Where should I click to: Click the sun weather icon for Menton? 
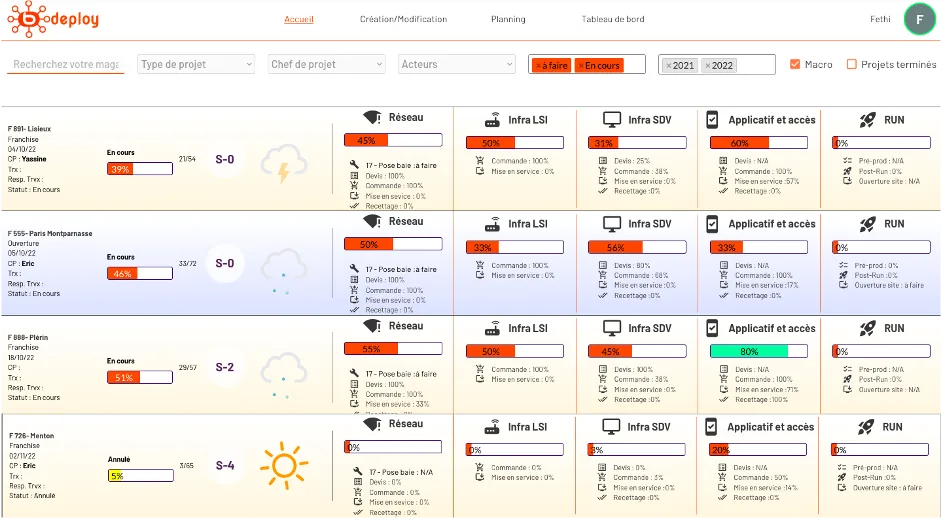click(283, 466)
